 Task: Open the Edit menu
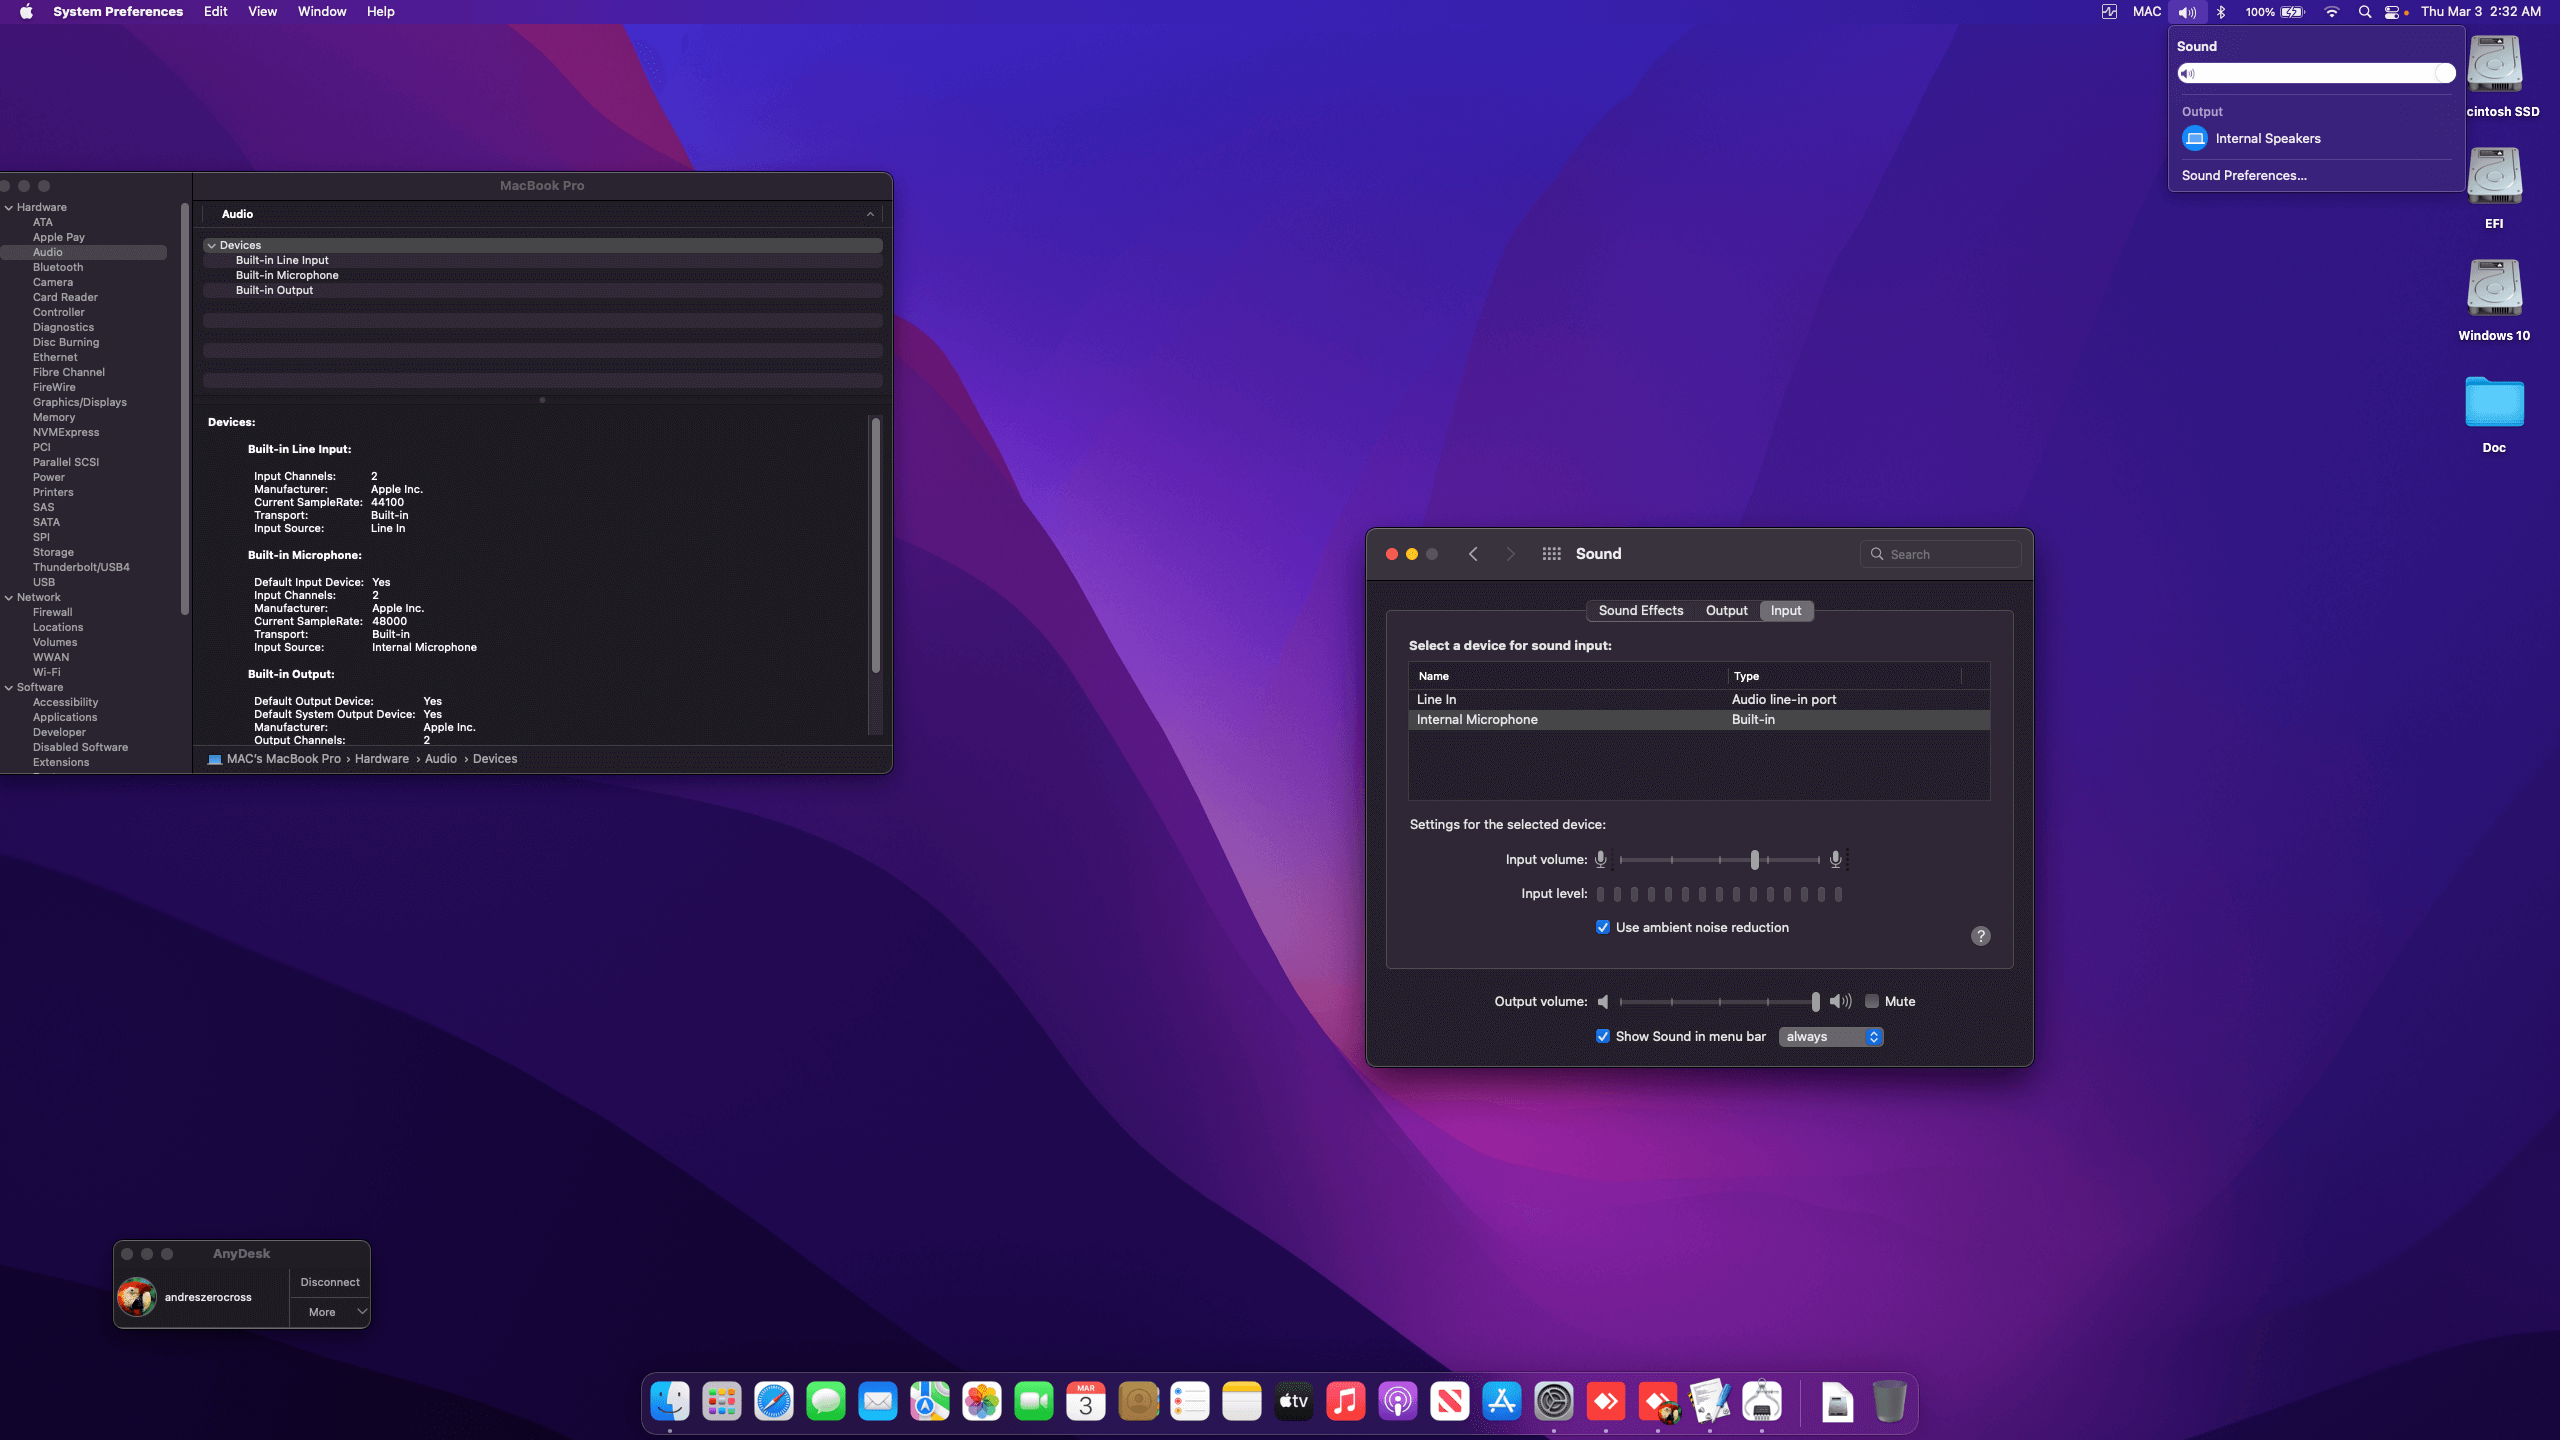pyautogui.click(x=215, y=12)
